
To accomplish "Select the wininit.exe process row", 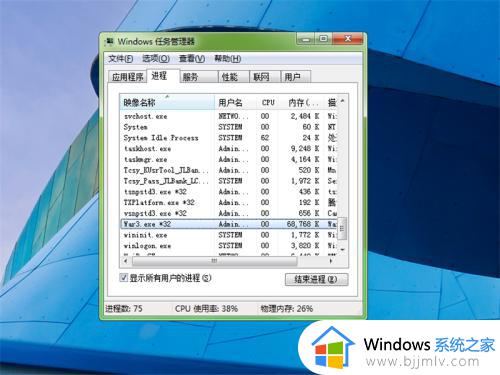I will pos(229,235).
